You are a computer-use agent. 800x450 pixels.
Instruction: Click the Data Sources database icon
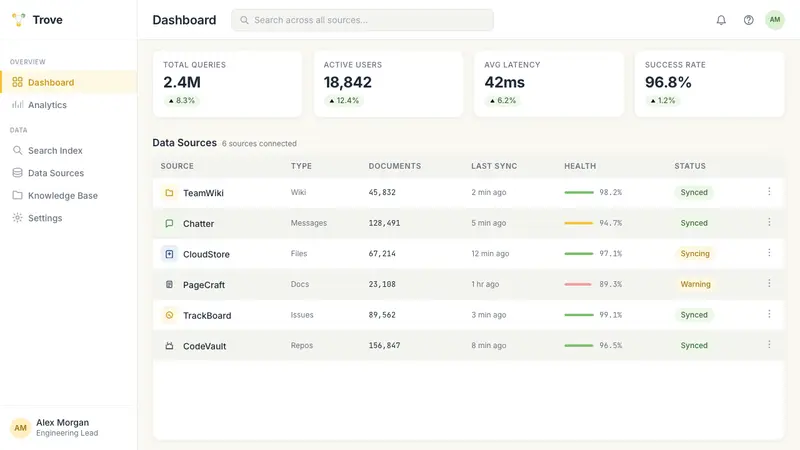(x=17, y=173)
